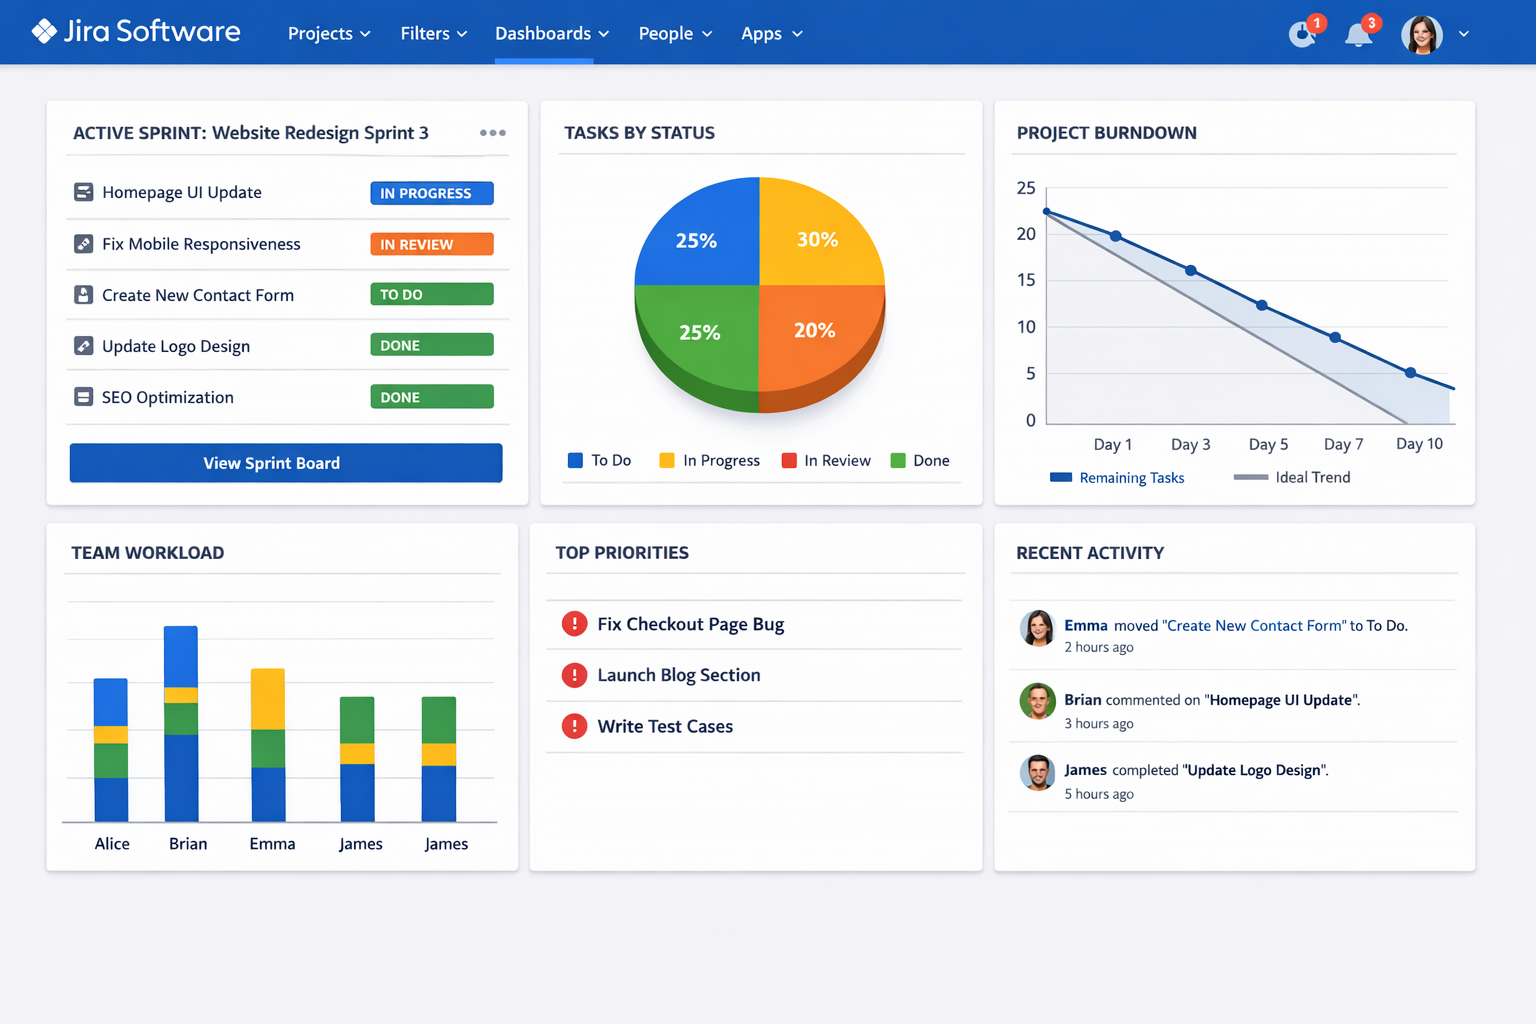Select the story icon next to Fix Mobile Responsiveness

click(83, 243)
